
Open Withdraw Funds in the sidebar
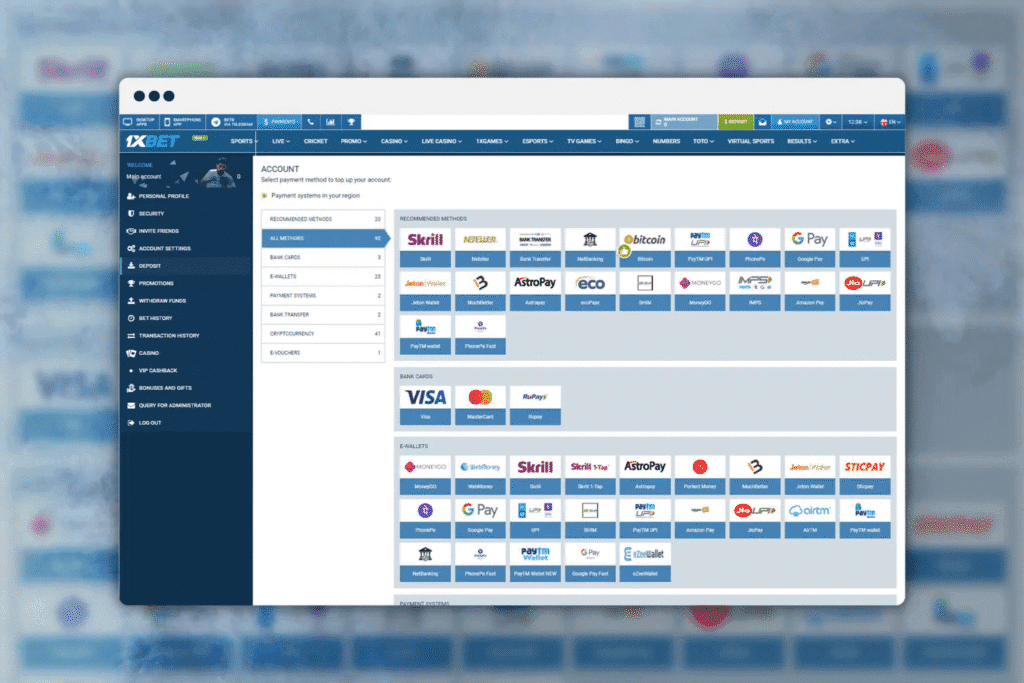click(161, 301)
